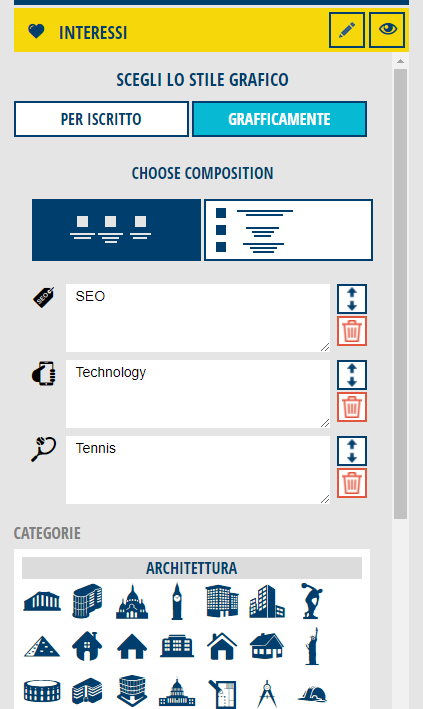The image size is (423, 709).
Task: Pick the Big Ben clock tower icon
Action: (177, 601)
